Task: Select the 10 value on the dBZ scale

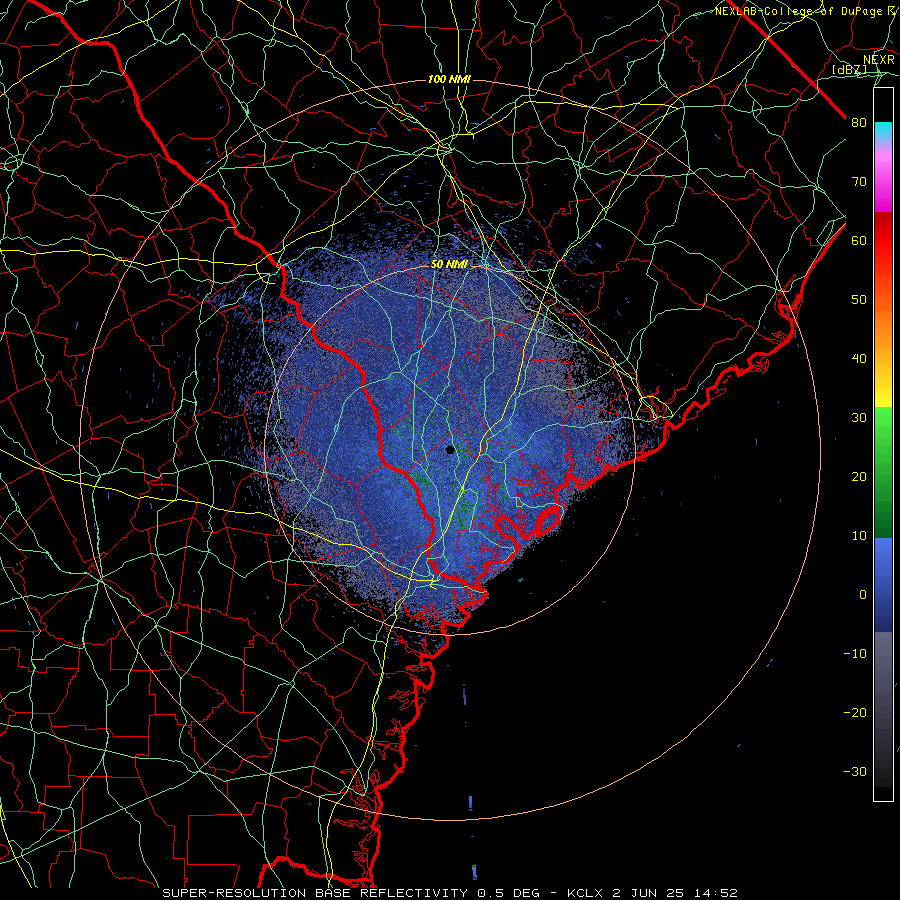Action: click(859, 536)
